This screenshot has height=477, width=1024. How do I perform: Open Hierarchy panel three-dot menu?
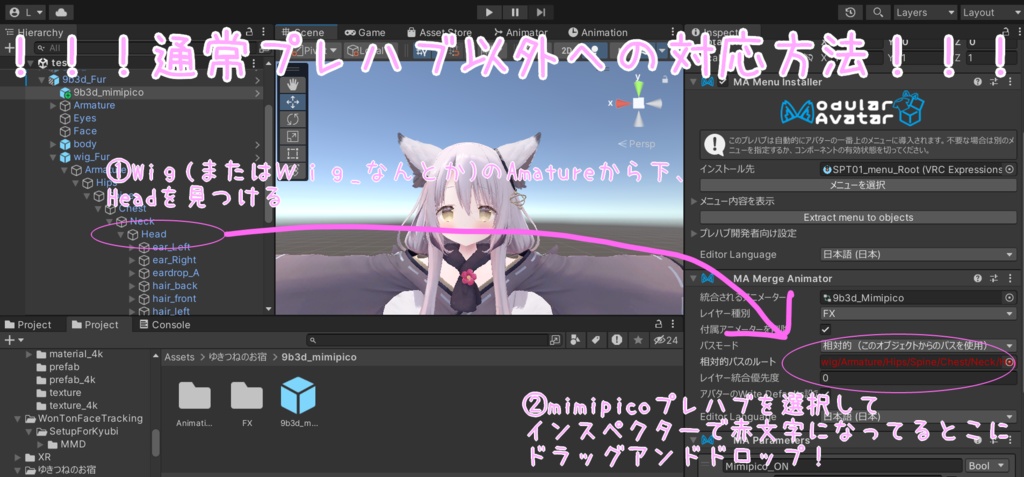coord(263,31)
